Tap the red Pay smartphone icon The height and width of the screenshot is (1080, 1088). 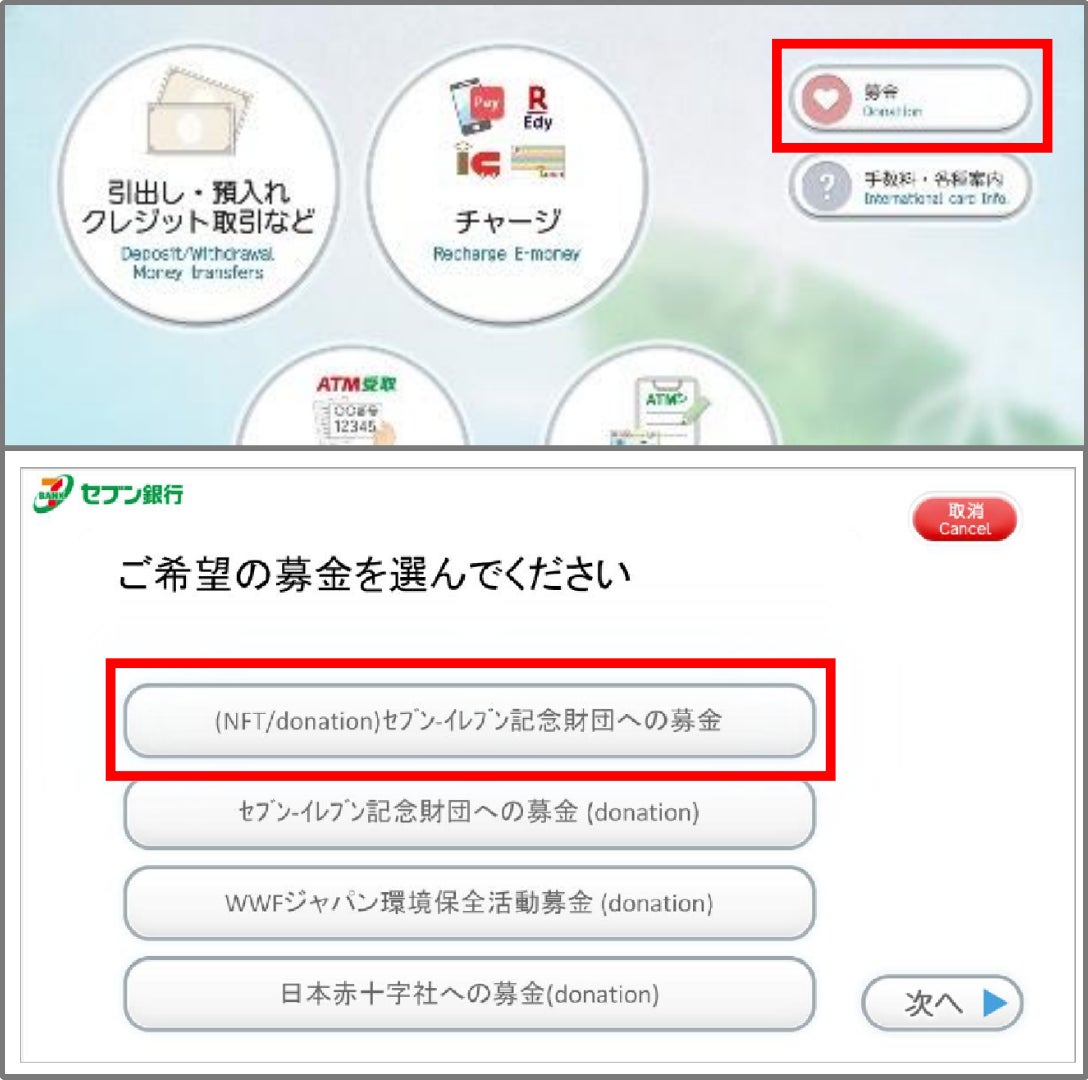coord(478,106)
